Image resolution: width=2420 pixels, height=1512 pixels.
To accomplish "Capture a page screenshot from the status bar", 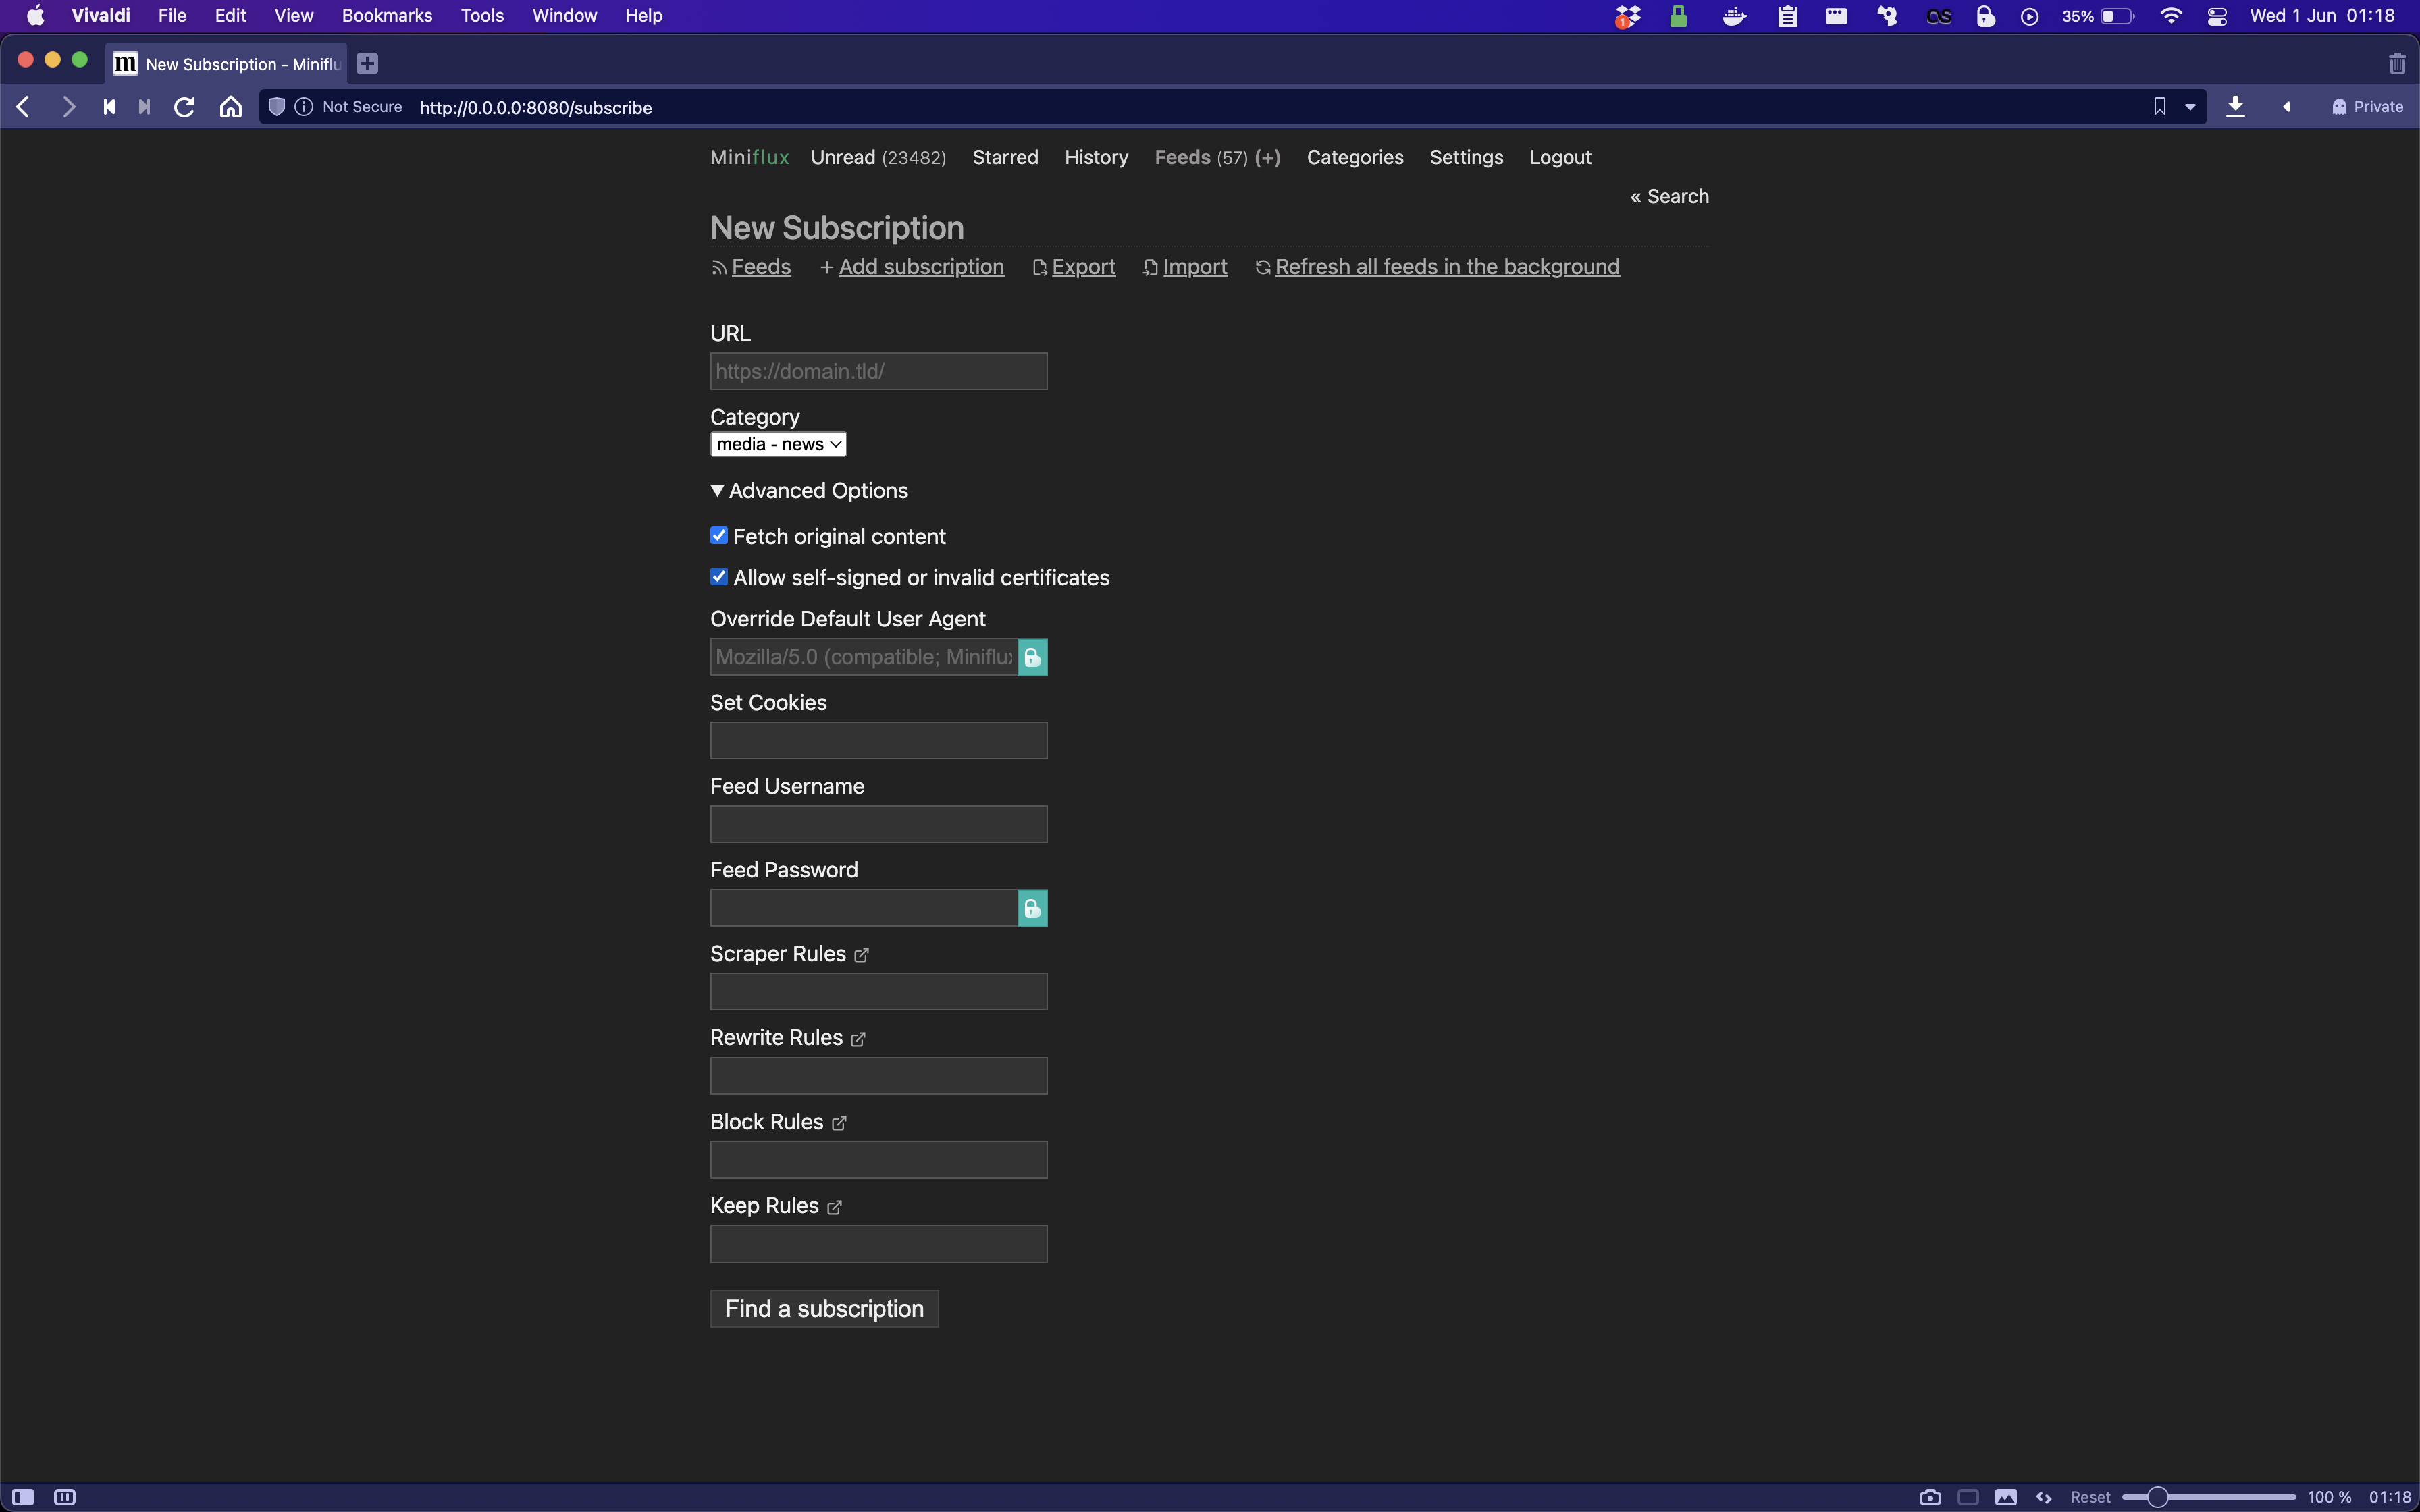I will point(1930,1496).
